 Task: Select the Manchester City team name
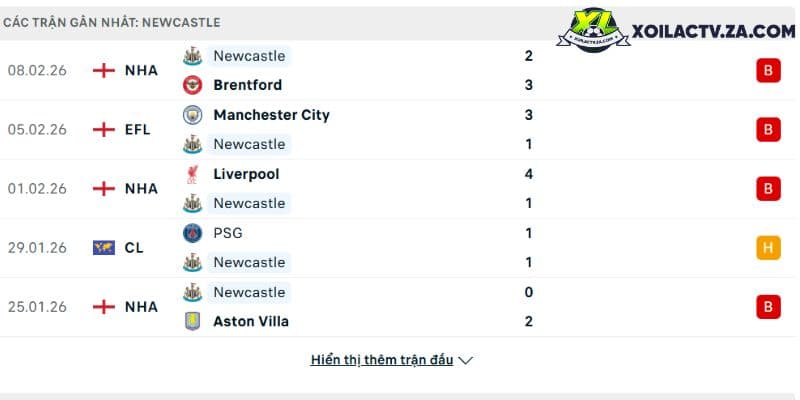coord(271,115)
